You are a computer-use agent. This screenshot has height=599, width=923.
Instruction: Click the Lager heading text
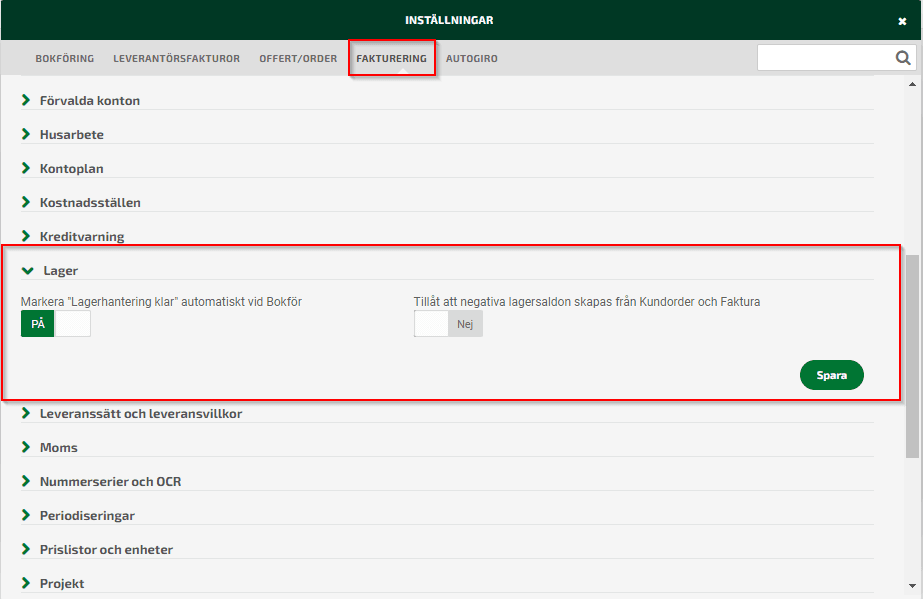[x=61, y=271]
